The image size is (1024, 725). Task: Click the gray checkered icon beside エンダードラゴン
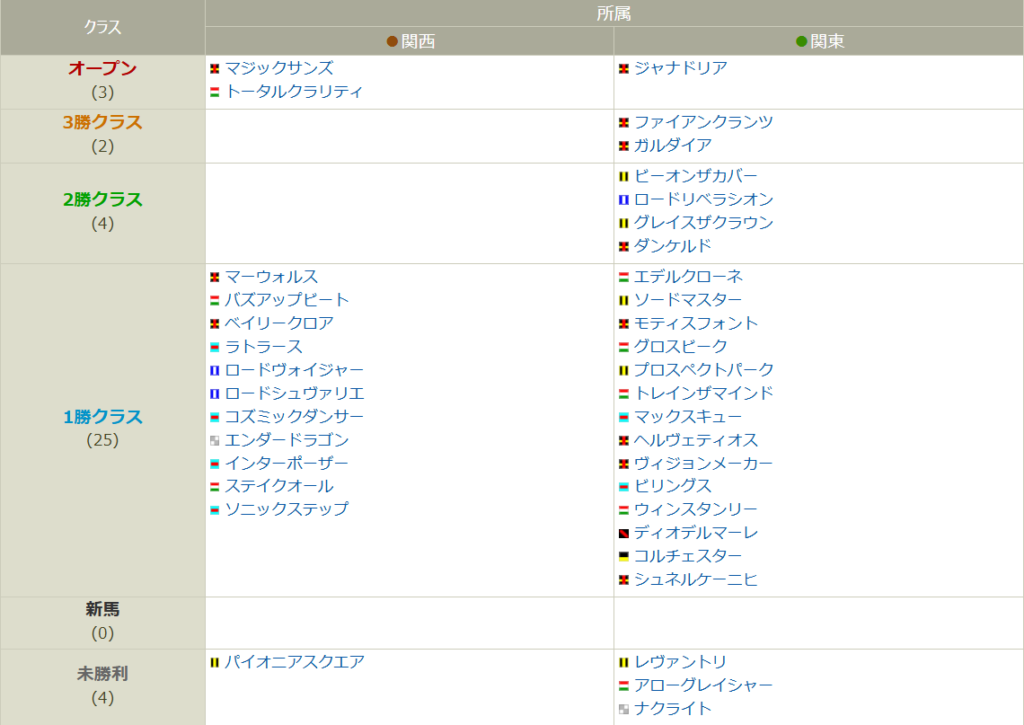click(215, 441)
